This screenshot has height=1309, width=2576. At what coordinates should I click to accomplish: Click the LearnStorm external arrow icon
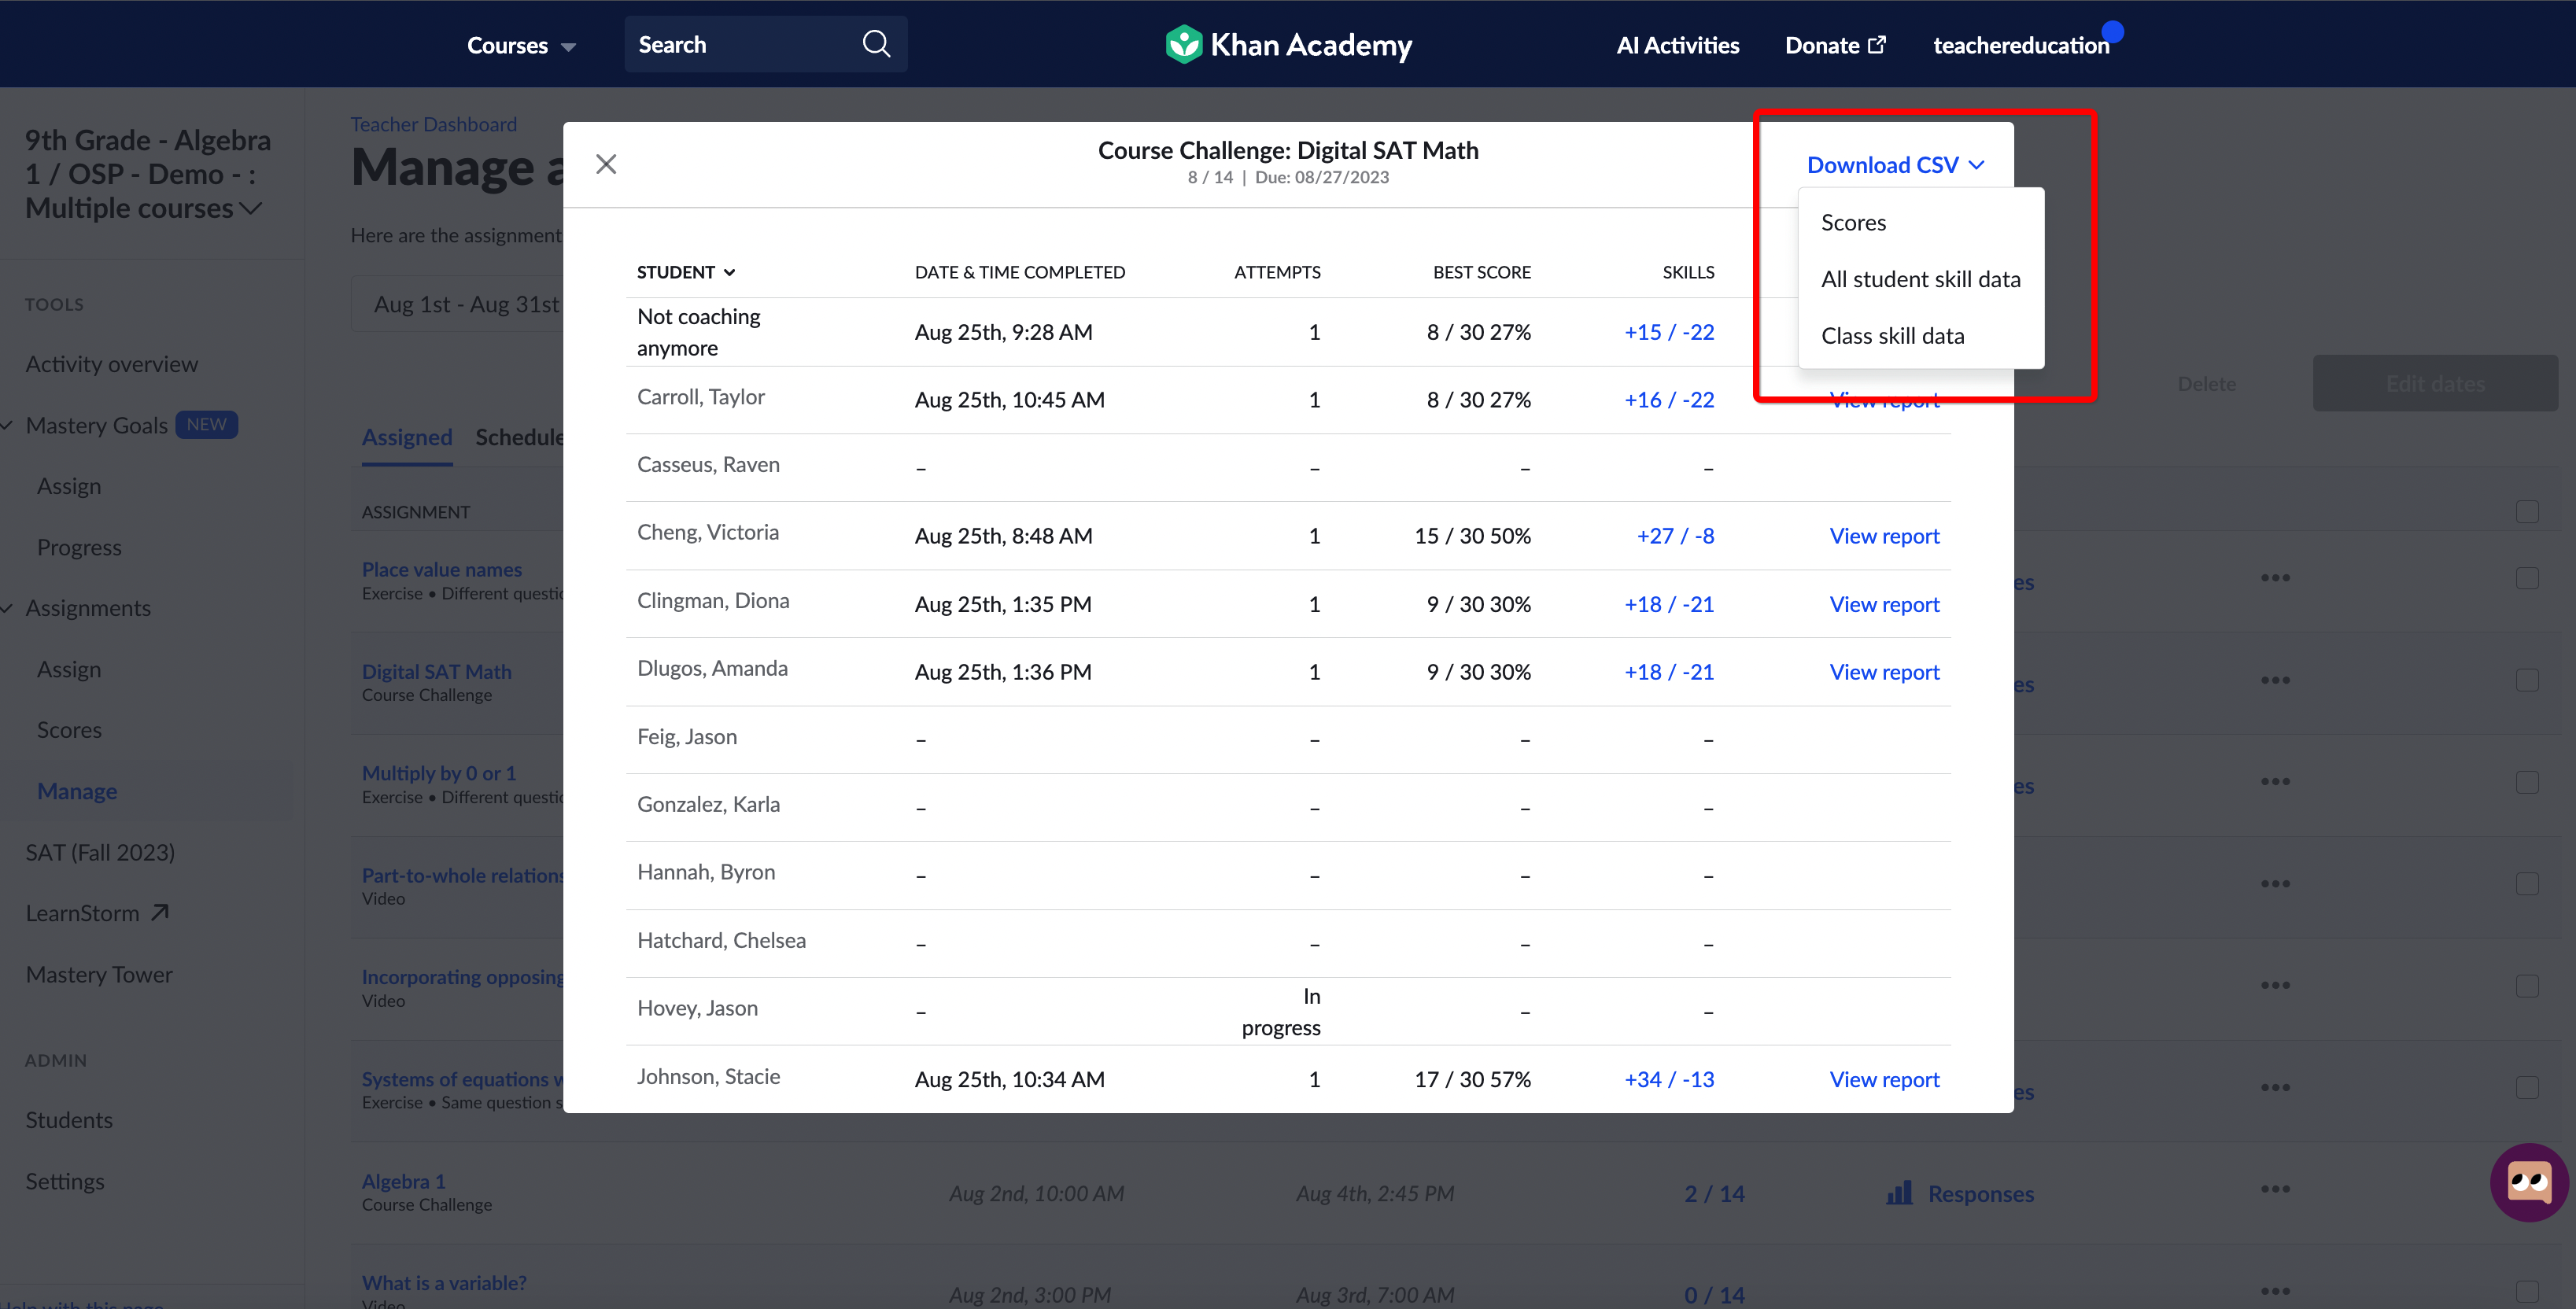pyautogui.click(x=160, y=912)
